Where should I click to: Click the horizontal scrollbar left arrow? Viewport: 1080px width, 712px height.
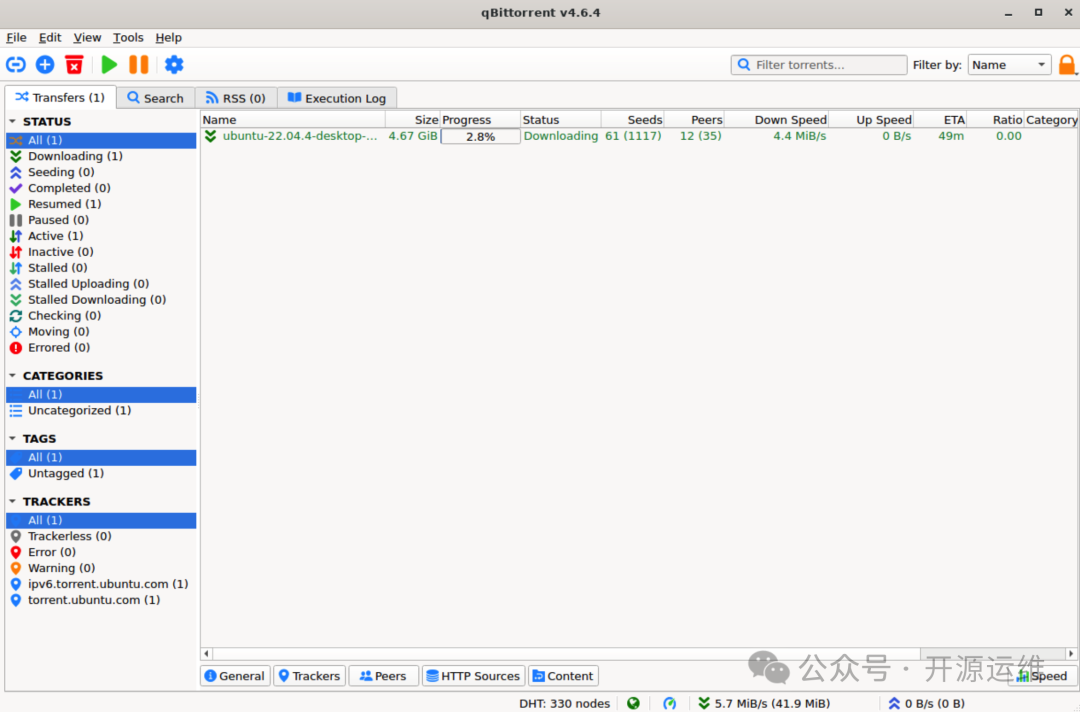(x=207, y=653)
